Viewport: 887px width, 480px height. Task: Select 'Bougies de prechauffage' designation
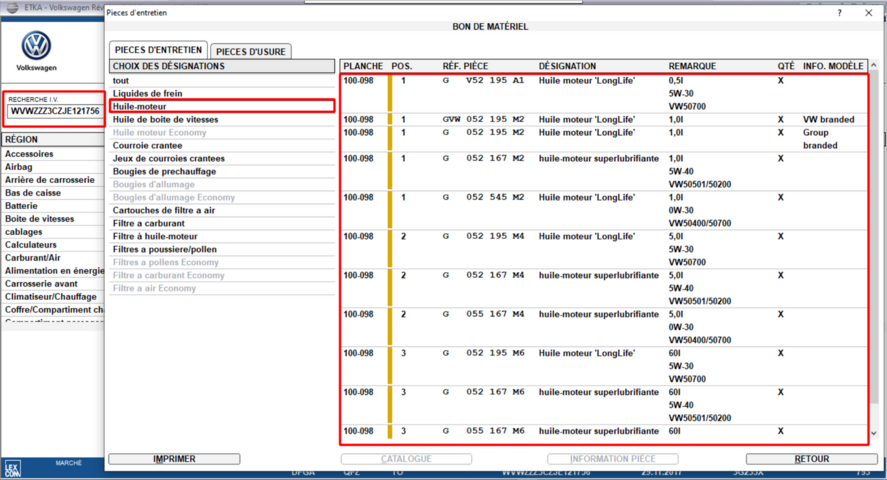(x=222, y=171)
